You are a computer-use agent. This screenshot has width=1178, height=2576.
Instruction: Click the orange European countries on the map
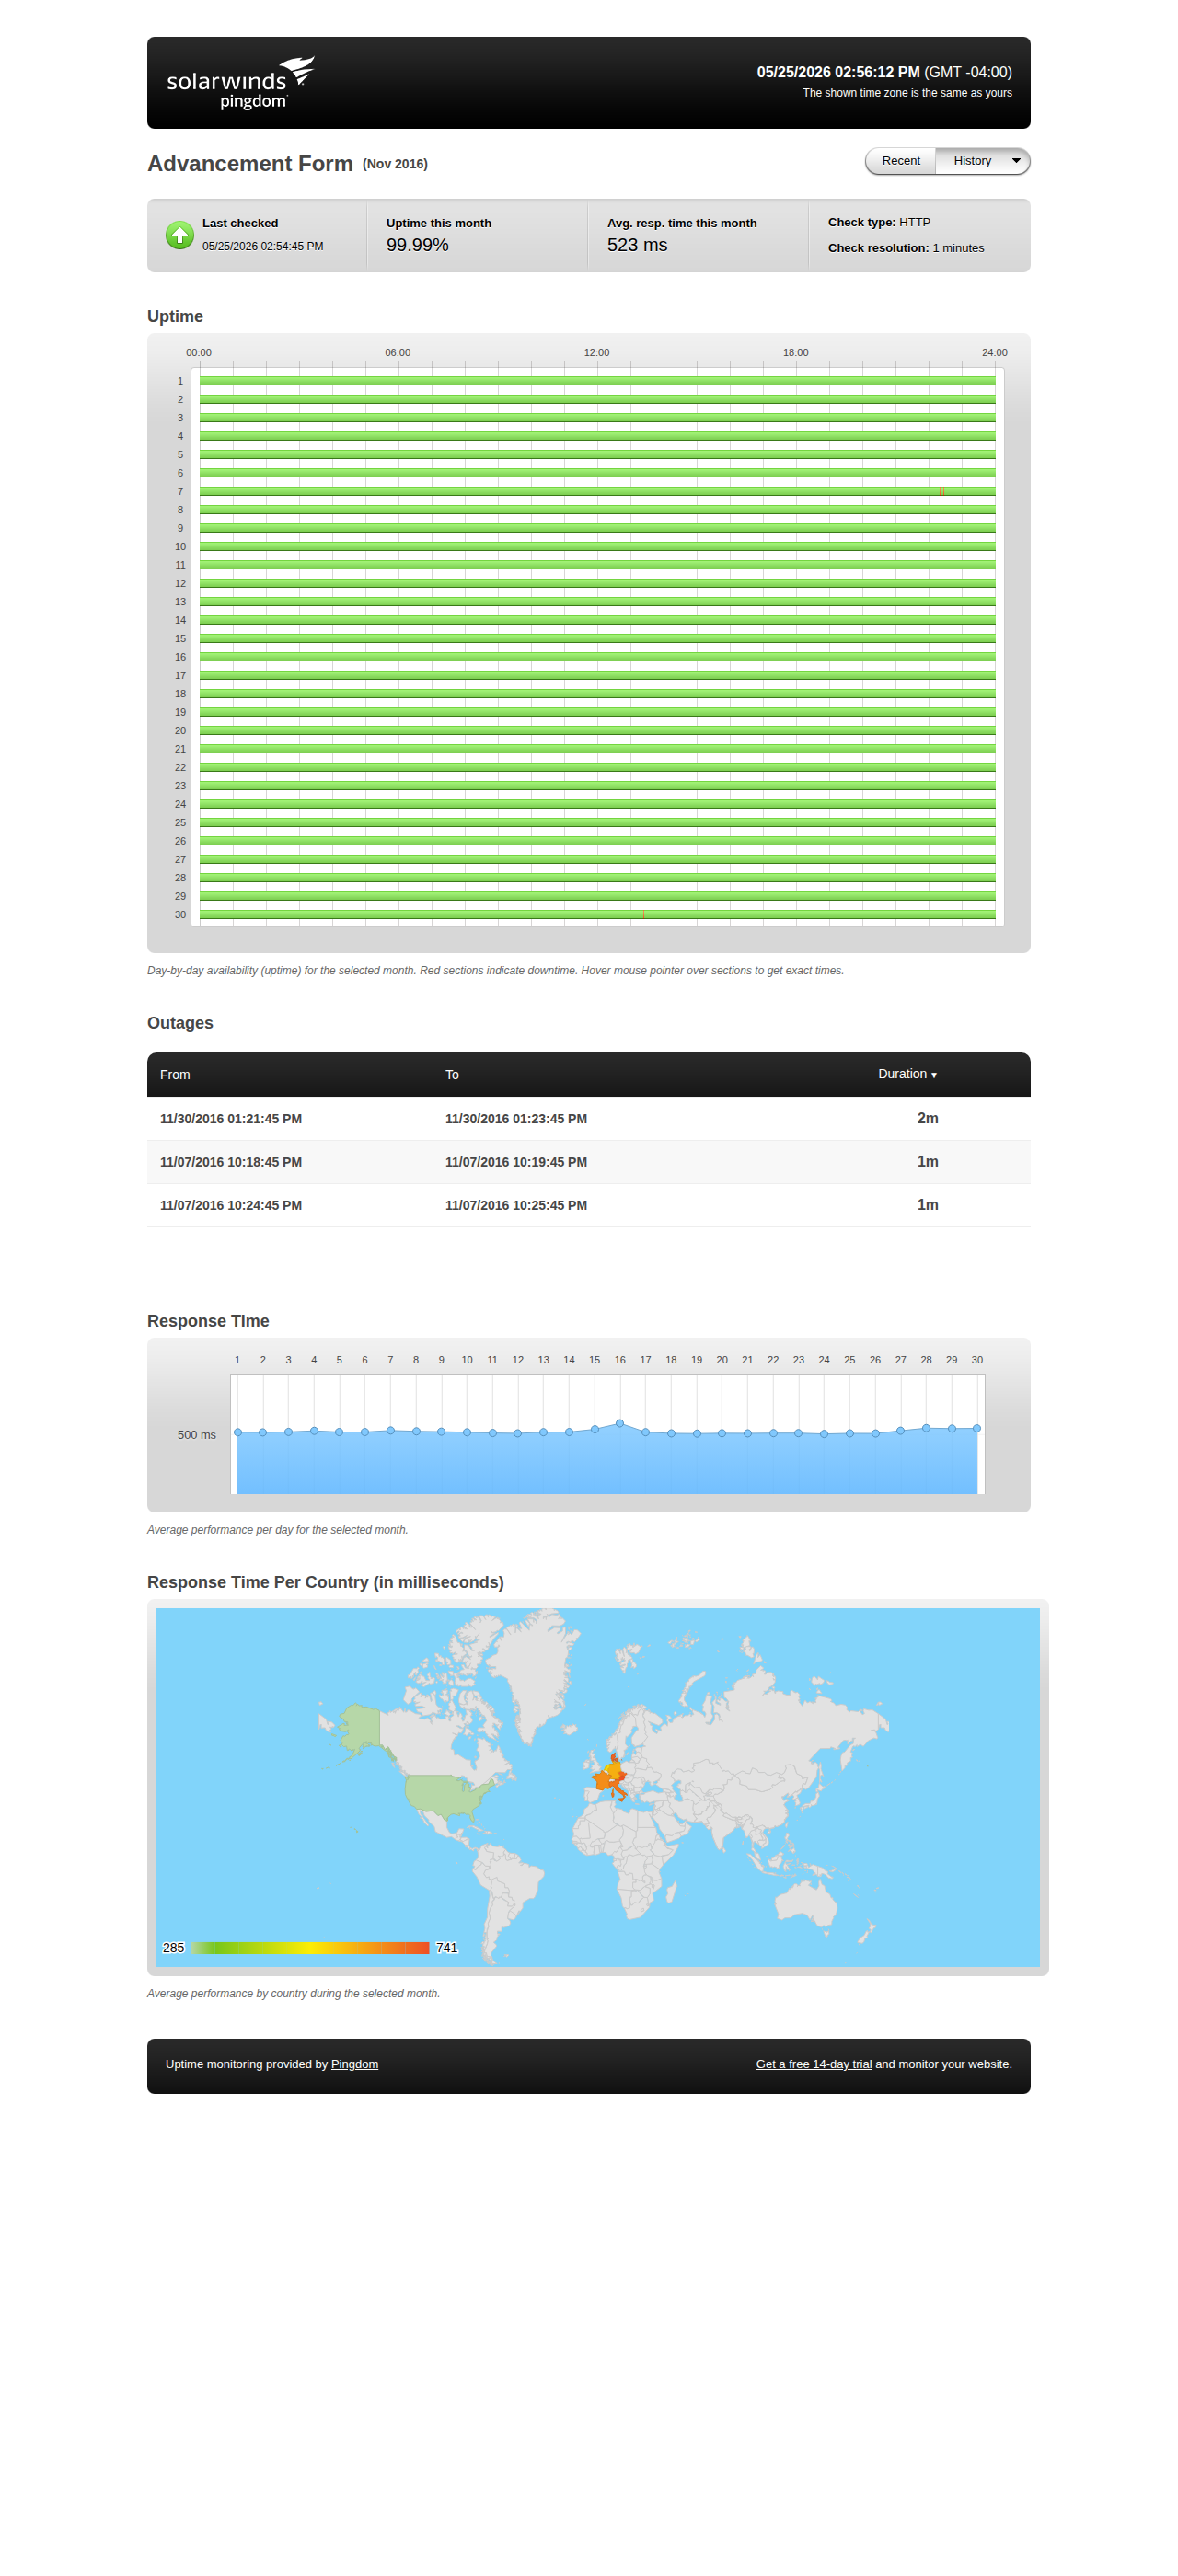tap(610, 1778)
